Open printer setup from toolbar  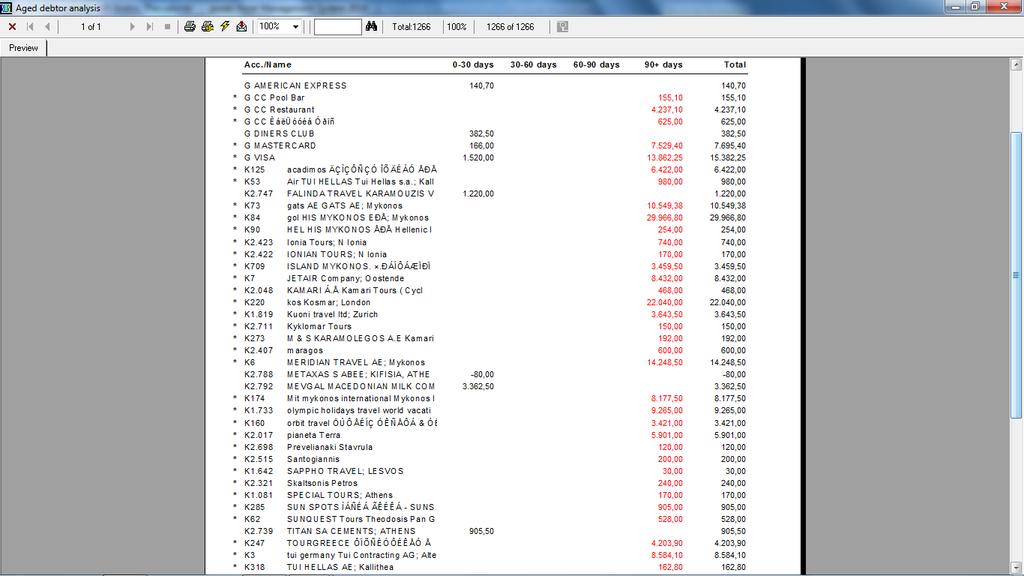coord(207,27)
